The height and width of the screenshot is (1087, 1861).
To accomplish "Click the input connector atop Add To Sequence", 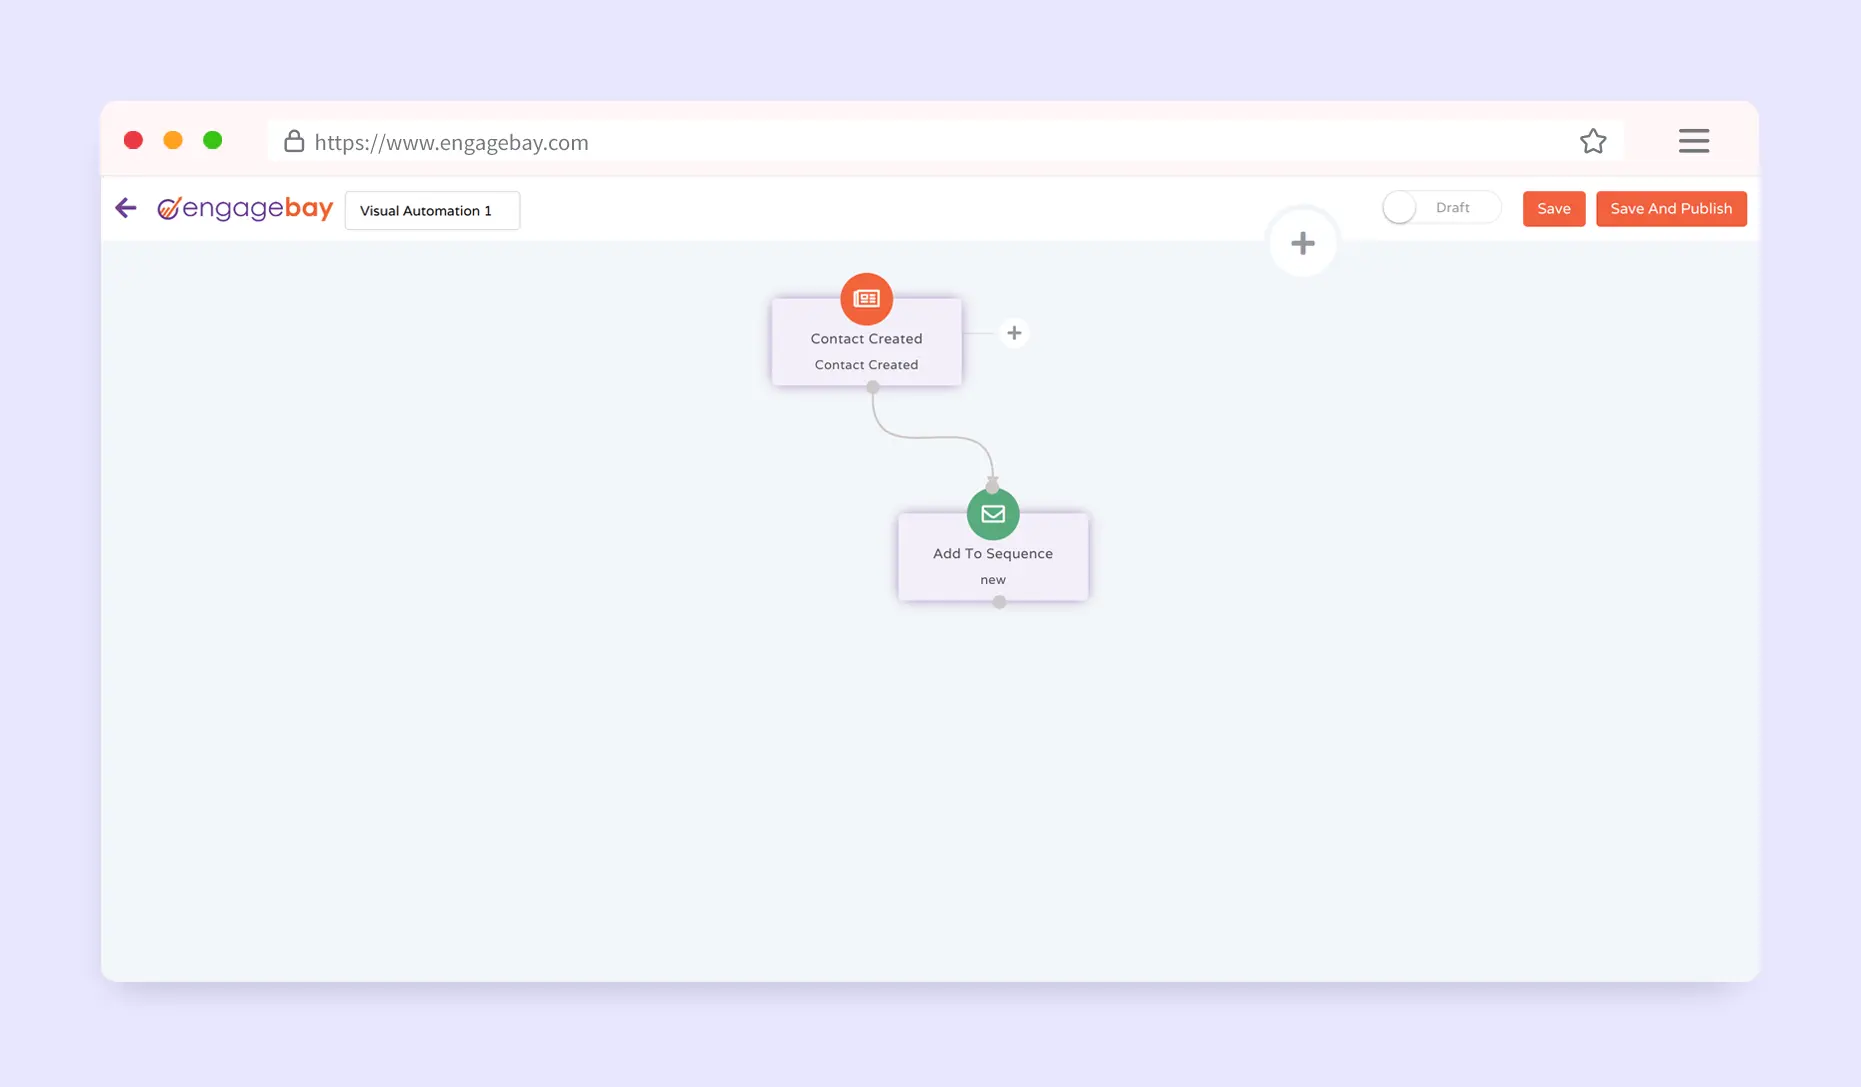I will (x=992, y=486).
